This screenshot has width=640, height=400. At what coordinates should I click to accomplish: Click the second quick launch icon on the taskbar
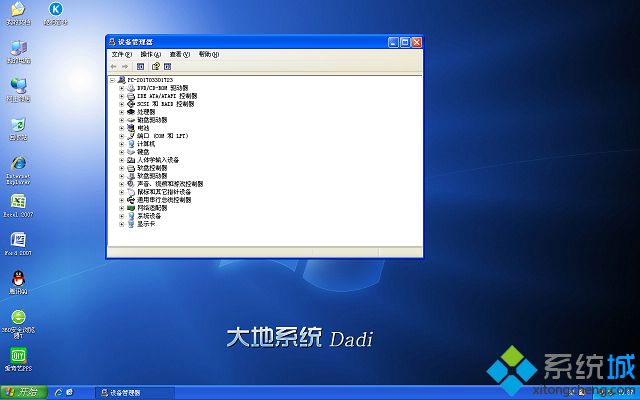click(x=69, y=393)
